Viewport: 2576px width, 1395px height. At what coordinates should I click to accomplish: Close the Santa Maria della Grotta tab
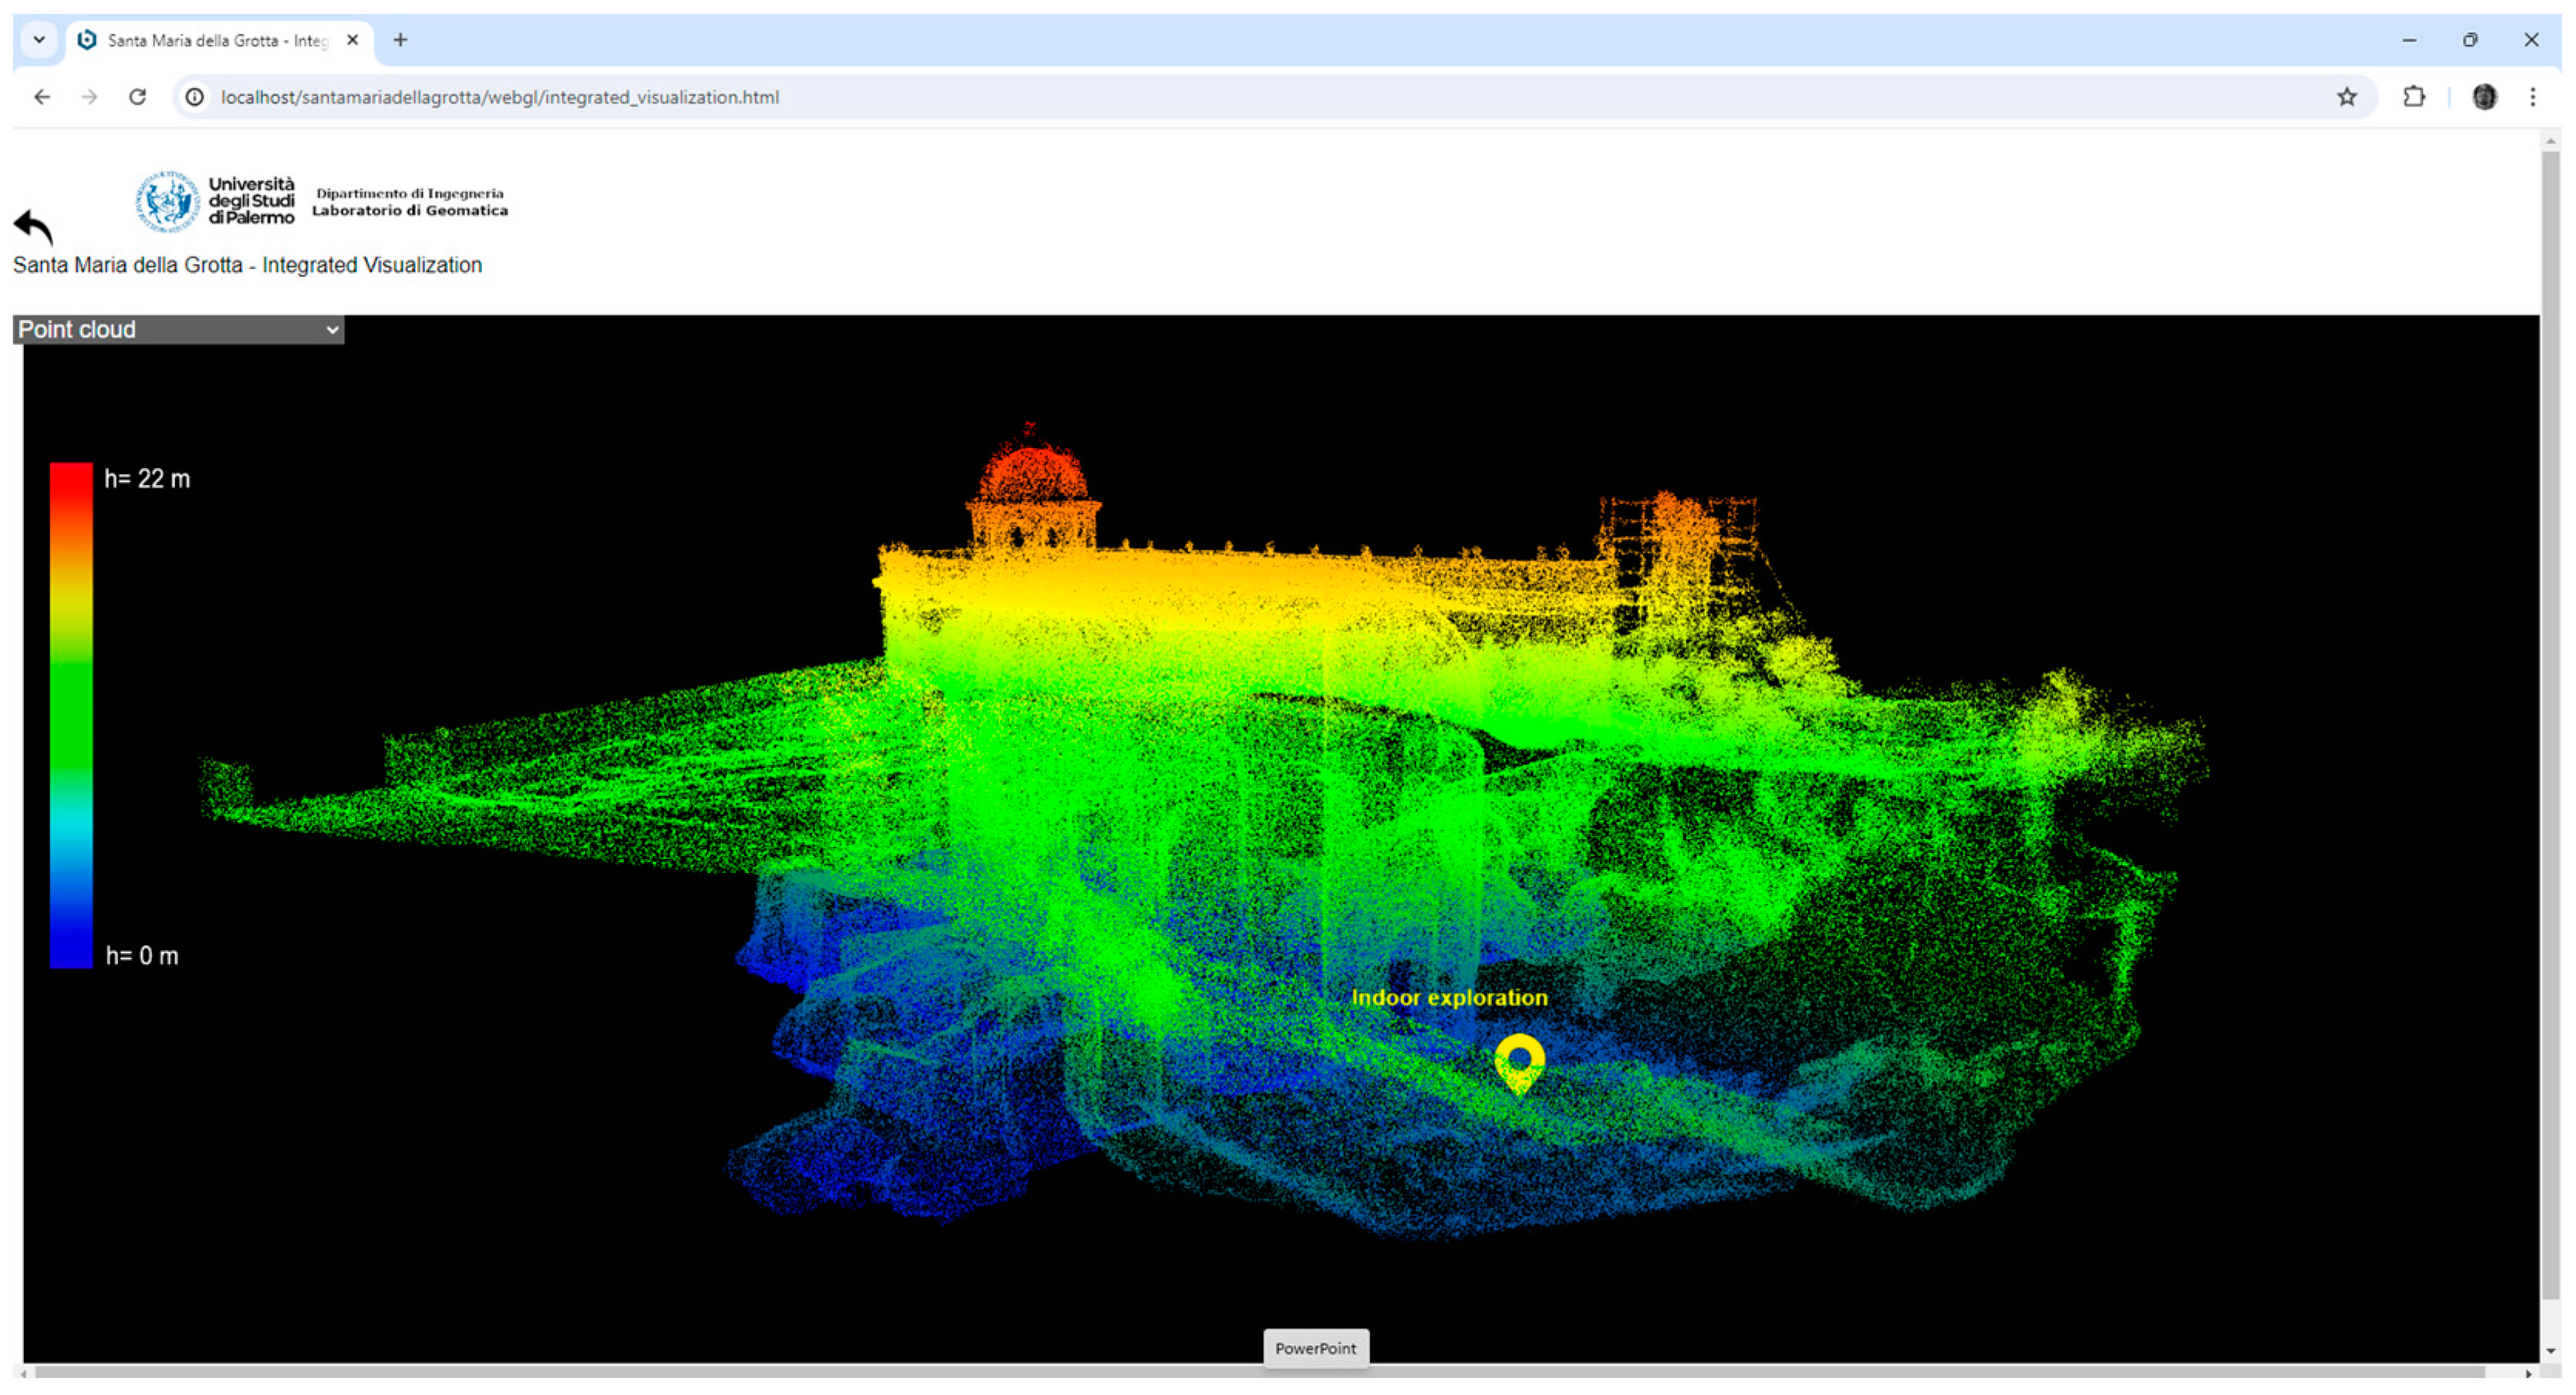coord(352,40)
